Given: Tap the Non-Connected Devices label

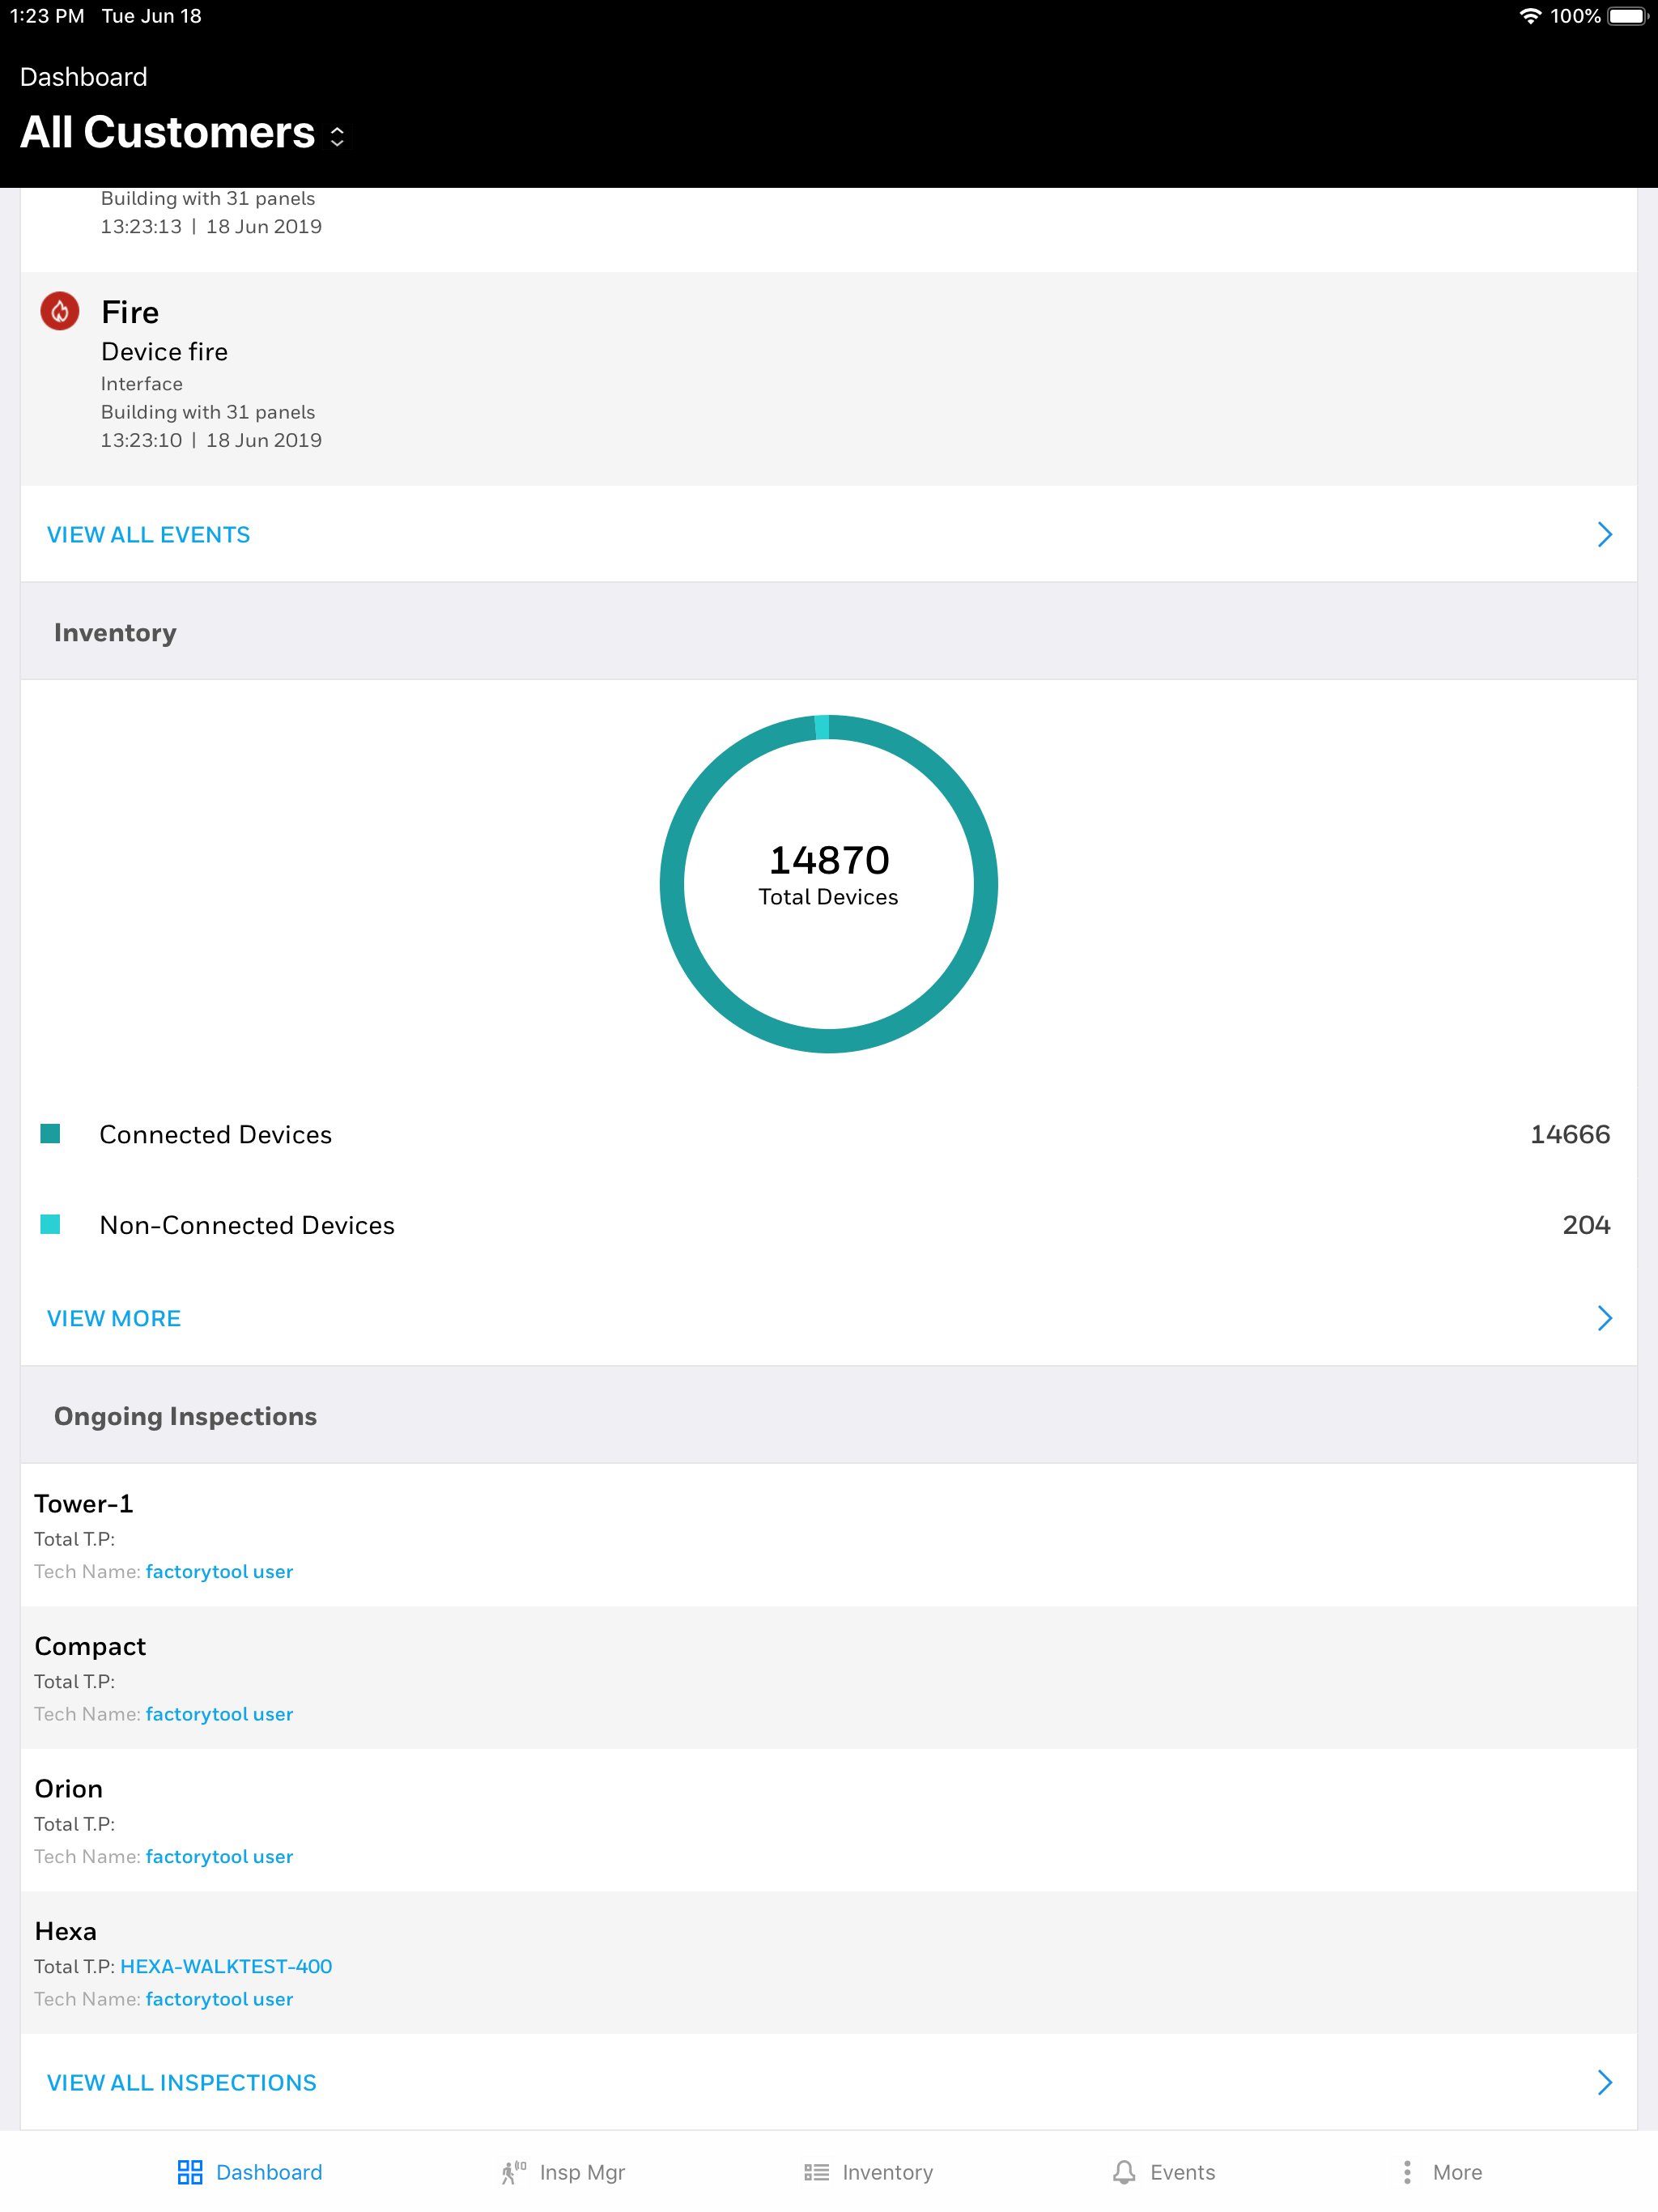Looking at the screenshot, I should point(247,1225).
